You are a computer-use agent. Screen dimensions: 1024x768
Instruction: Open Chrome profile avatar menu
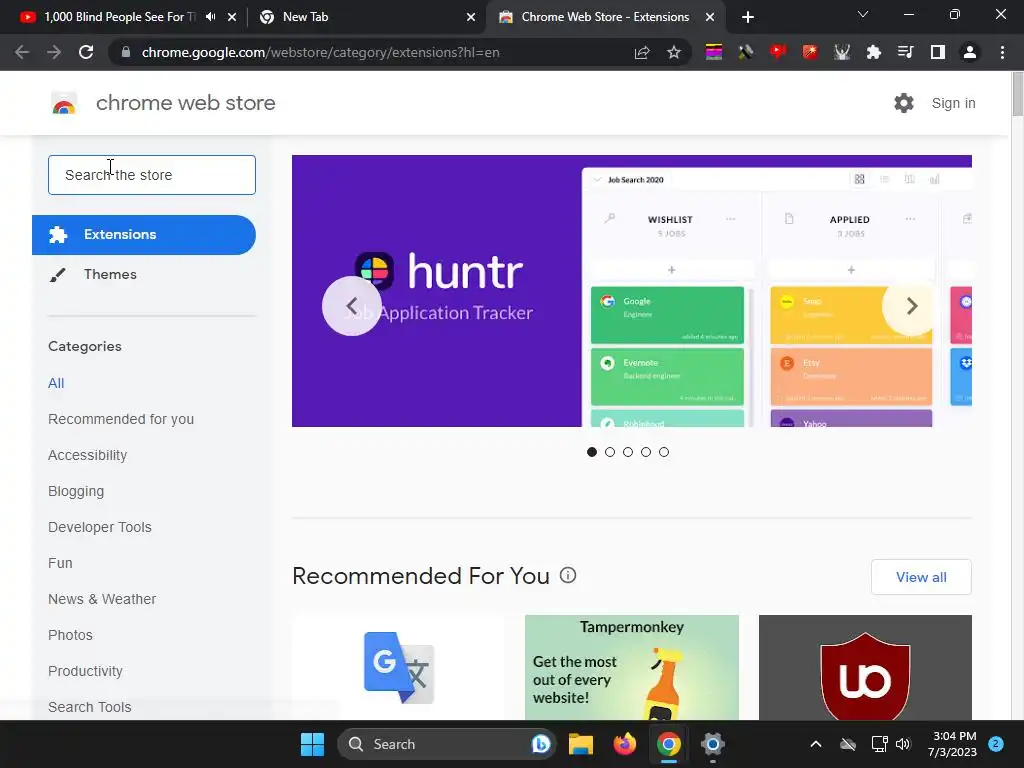pos(970,52)
